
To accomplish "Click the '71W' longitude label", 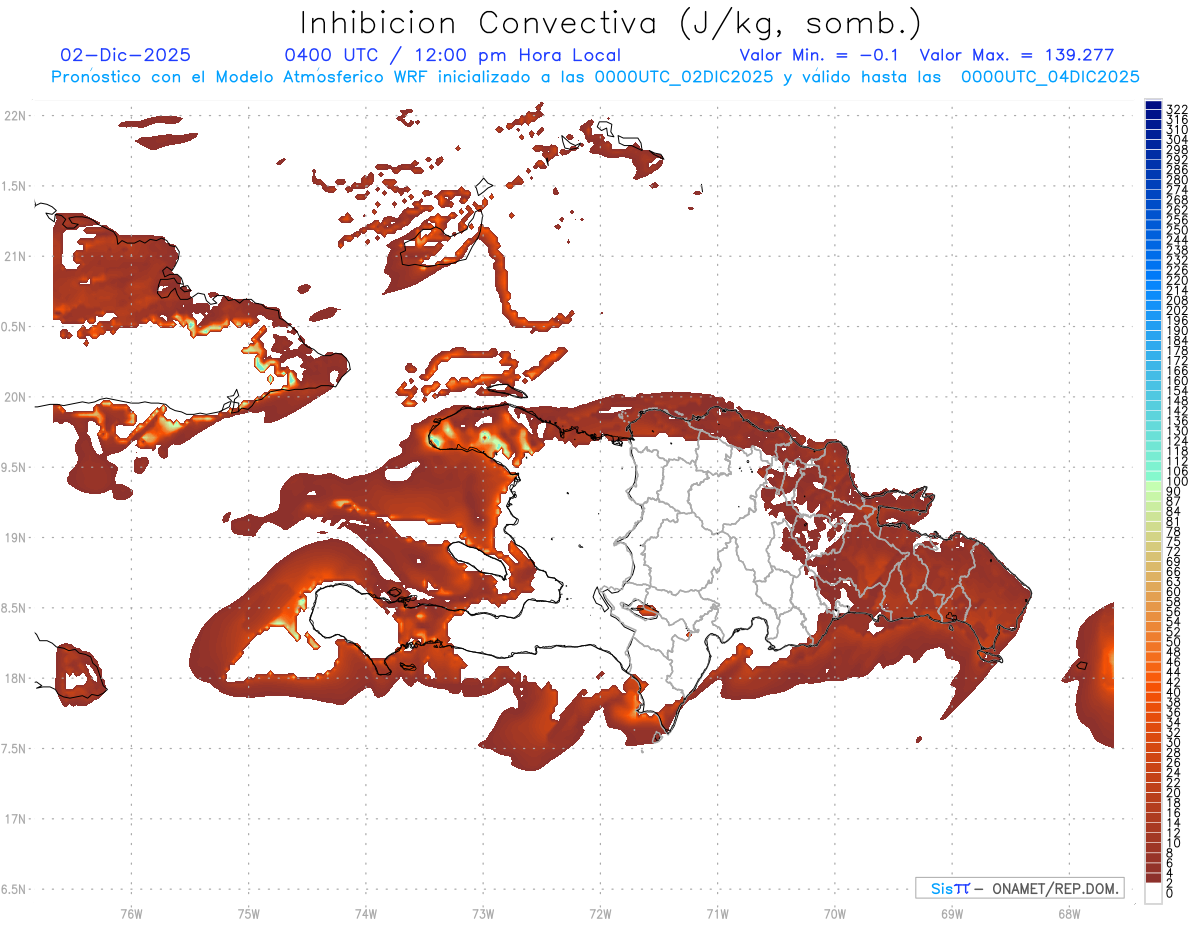I will [717, 913].
